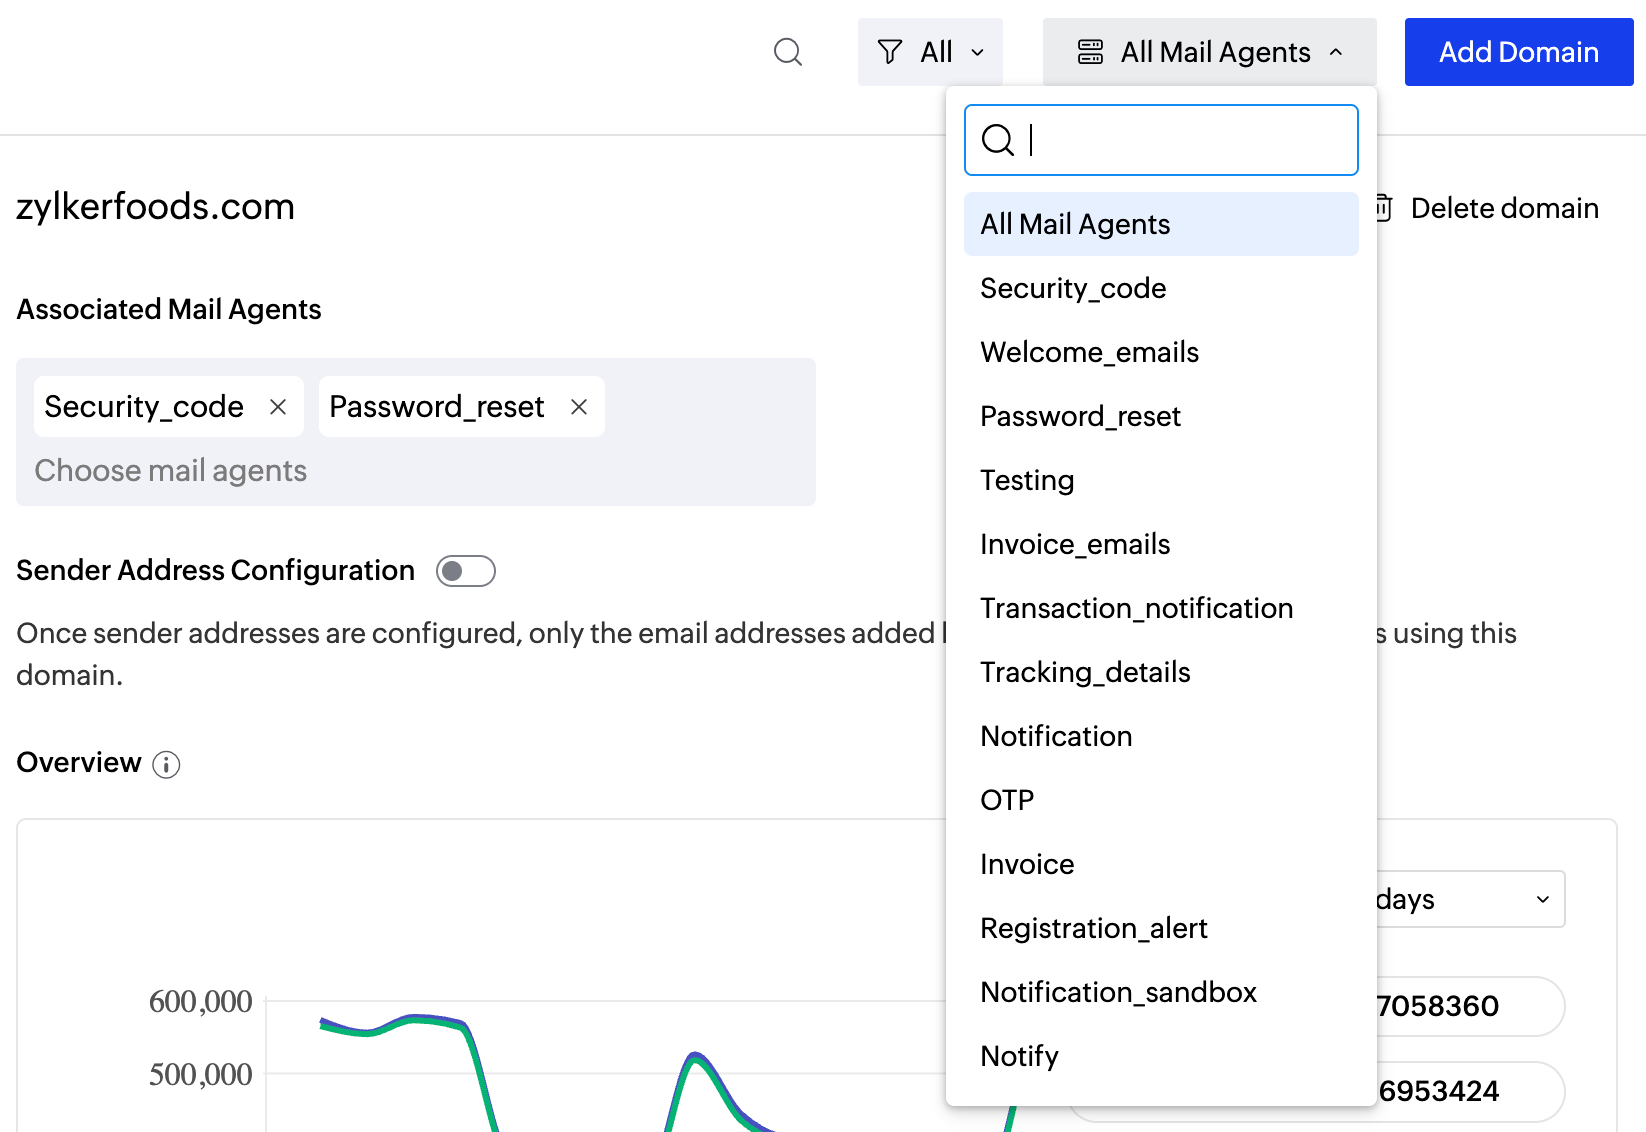Image resolution: width=1646 pixels, height=1132 pixels.
Task: Remove the Security_code mail agent chip
Action: click(x=277, y=407)
